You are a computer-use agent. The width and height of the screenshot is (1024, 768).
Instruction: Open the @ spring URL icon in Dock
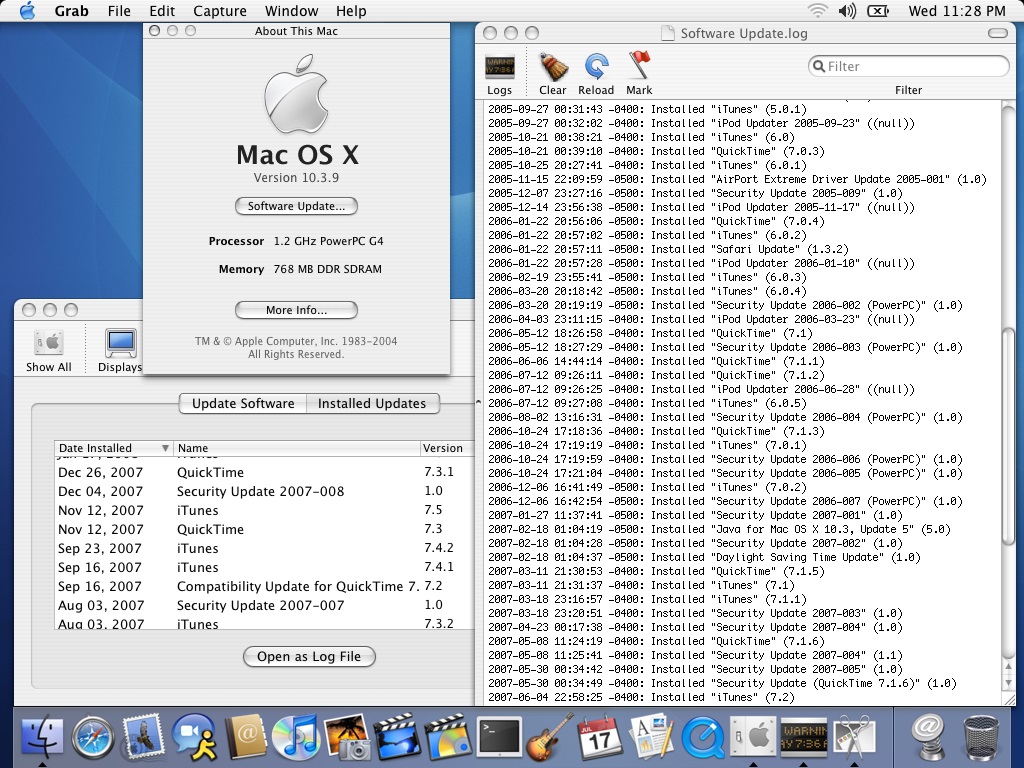pos(928,737)
